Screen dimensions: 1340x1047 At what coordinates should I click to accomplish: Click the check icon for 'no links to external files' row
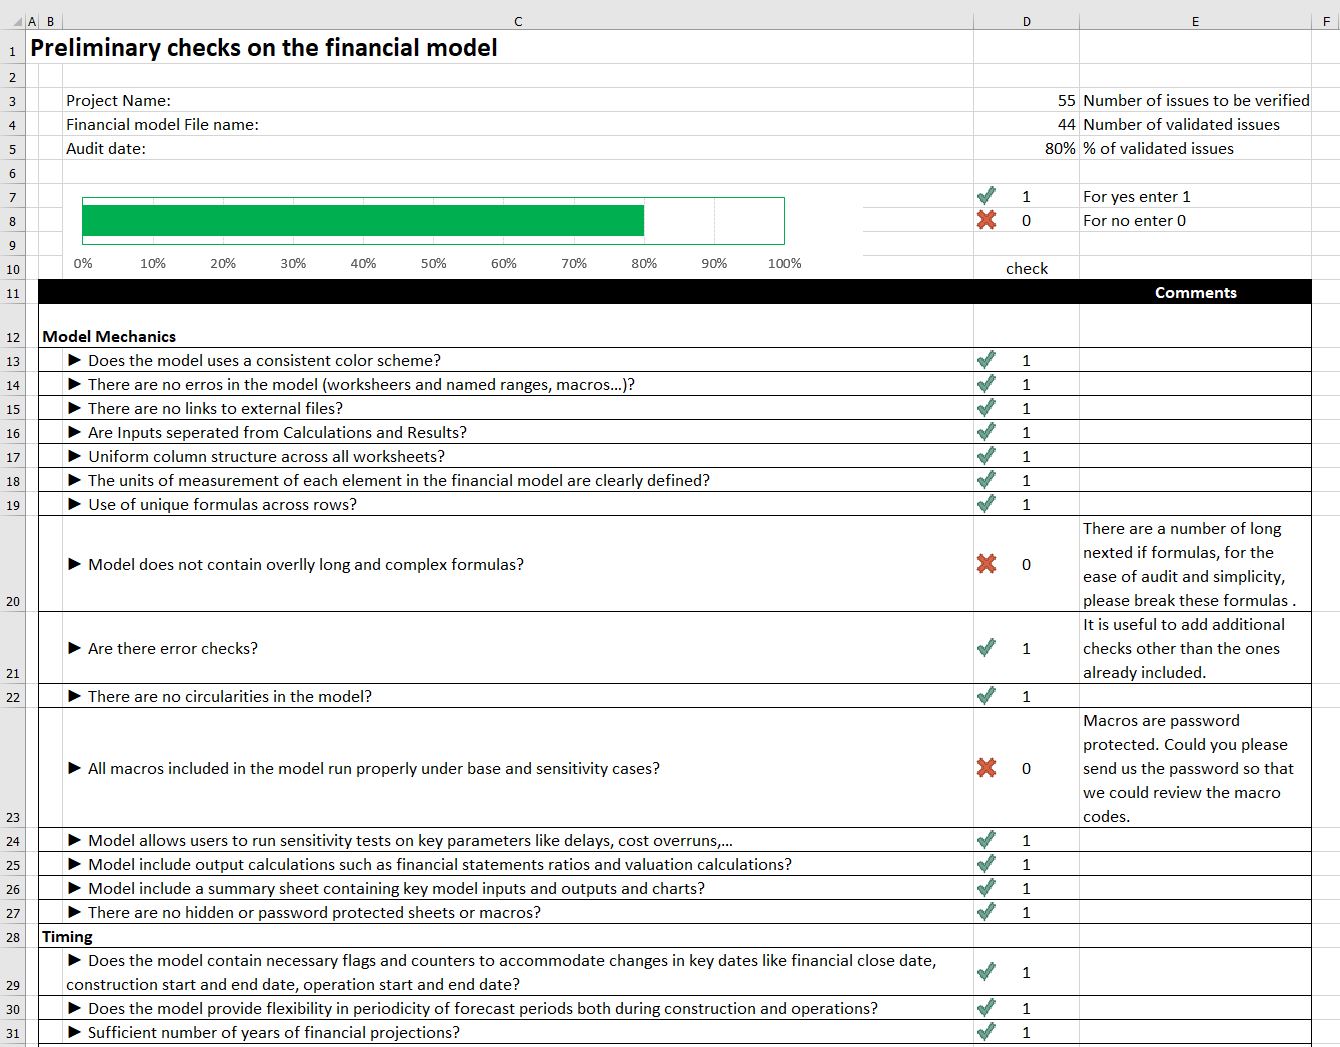coord(986,407)
